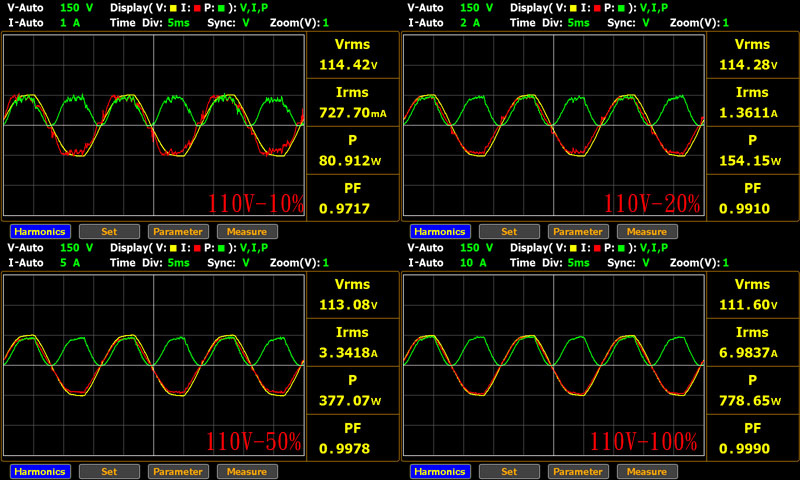
Task: Click the V,I,P display setting in the 110V-100% screen
Action: (x=654, y=248)
